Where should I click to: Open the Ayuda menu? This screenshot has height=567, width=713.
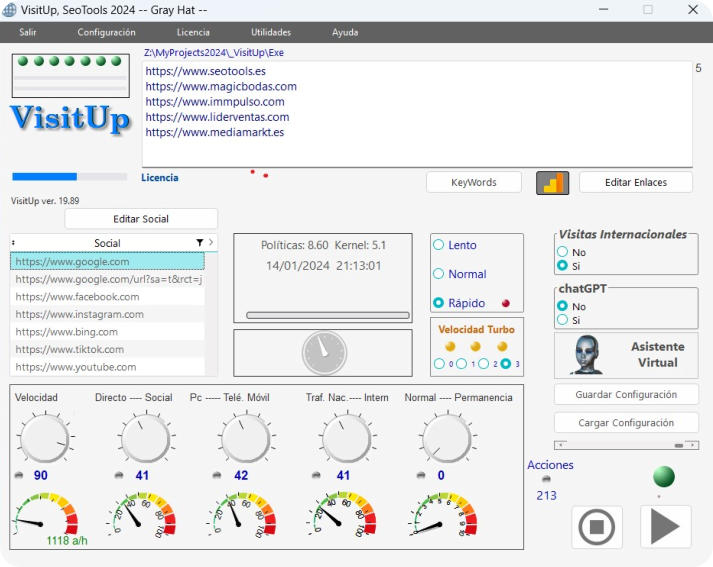[345, 32]
